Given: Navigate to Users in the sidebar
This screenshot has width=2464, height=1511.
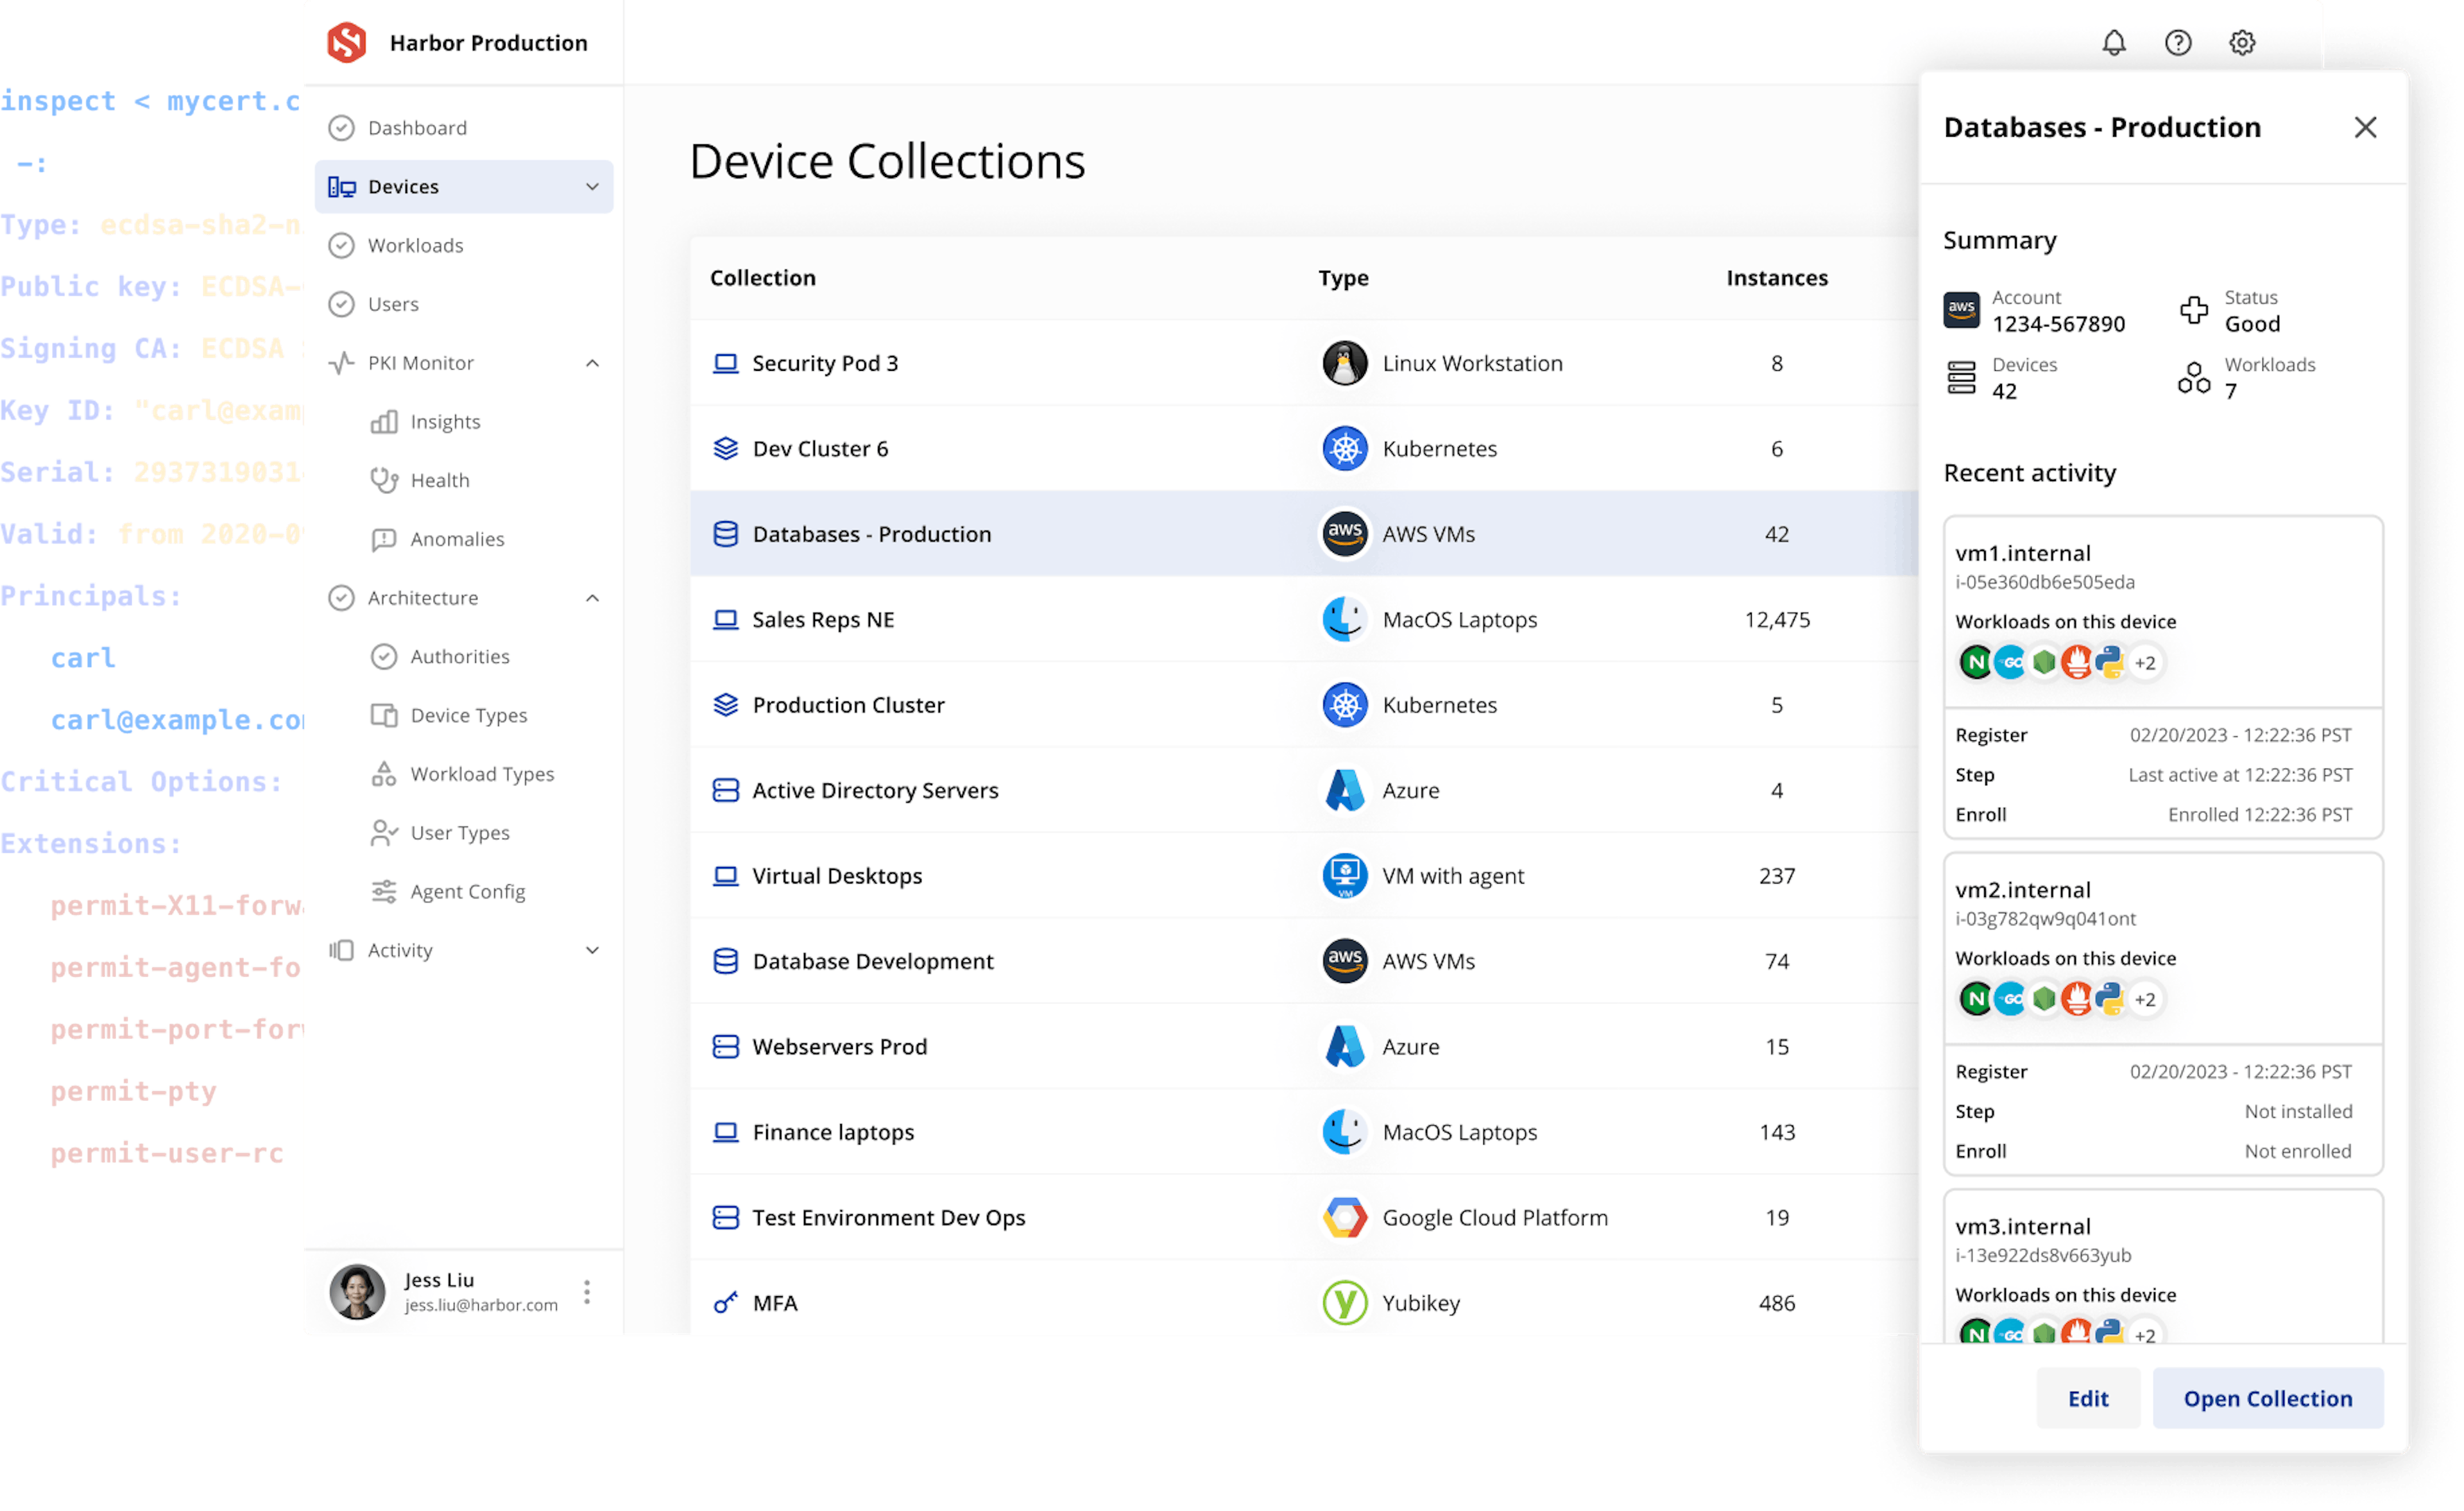Looking at the screenshot, I should (393, 304).
